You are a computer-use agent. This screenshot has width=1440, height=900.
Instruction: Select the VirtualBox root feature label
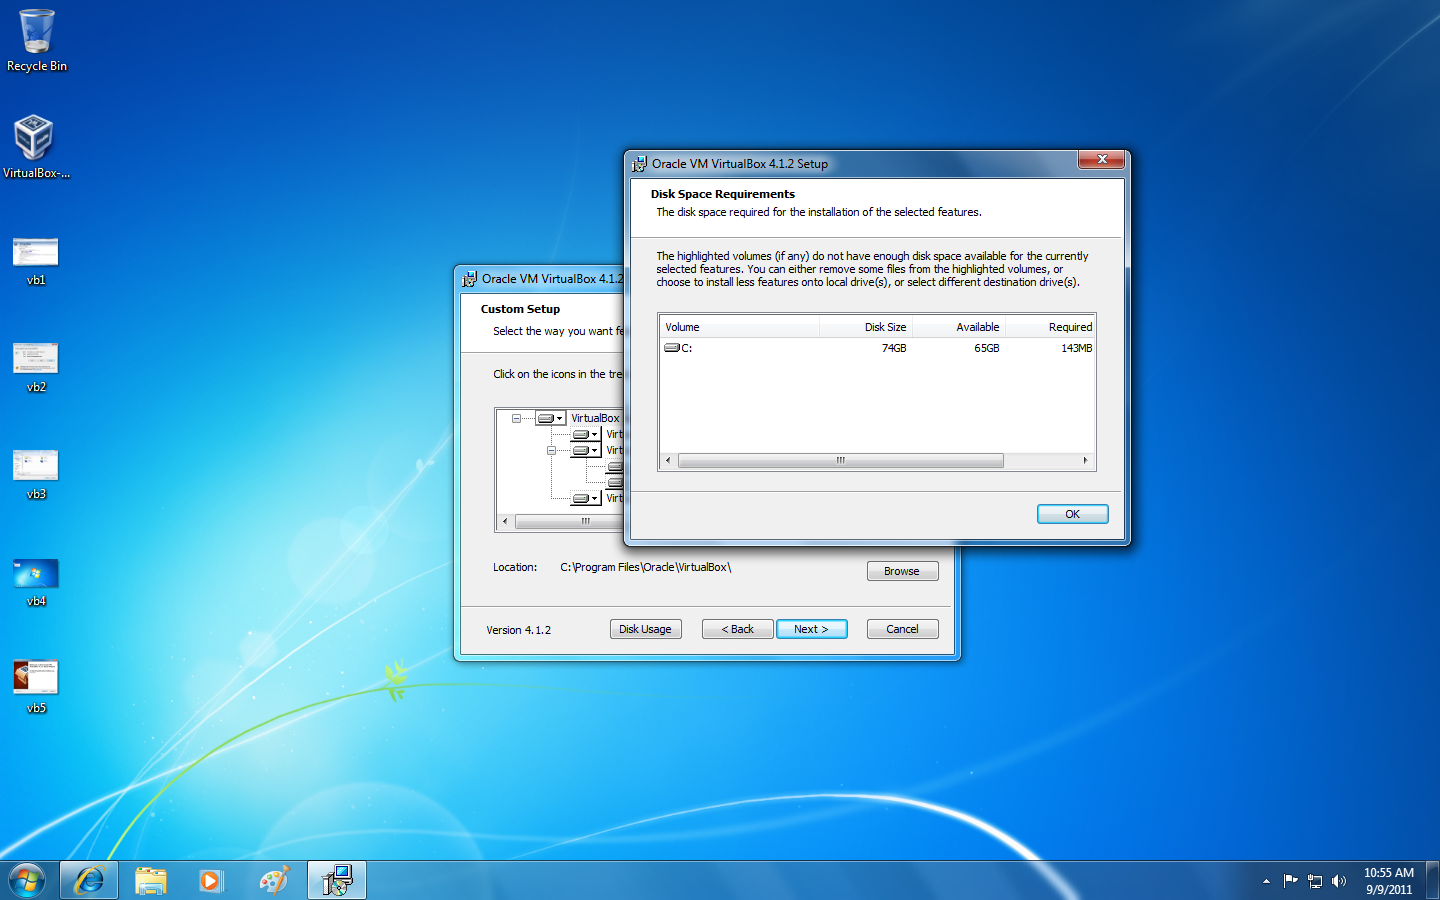click(595, 418)
